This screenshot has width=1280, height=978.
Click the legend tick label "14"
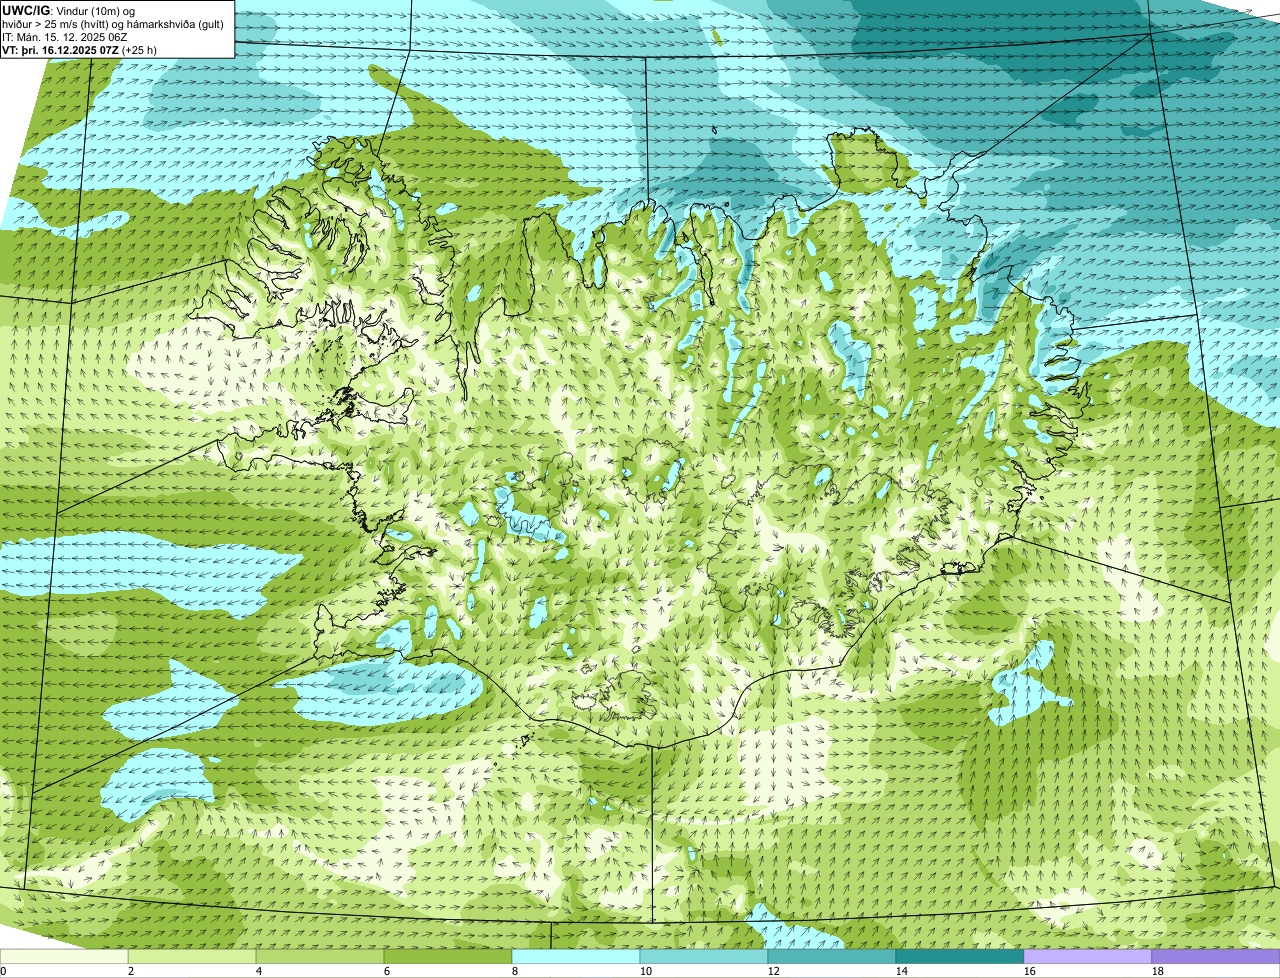[902, 971]
